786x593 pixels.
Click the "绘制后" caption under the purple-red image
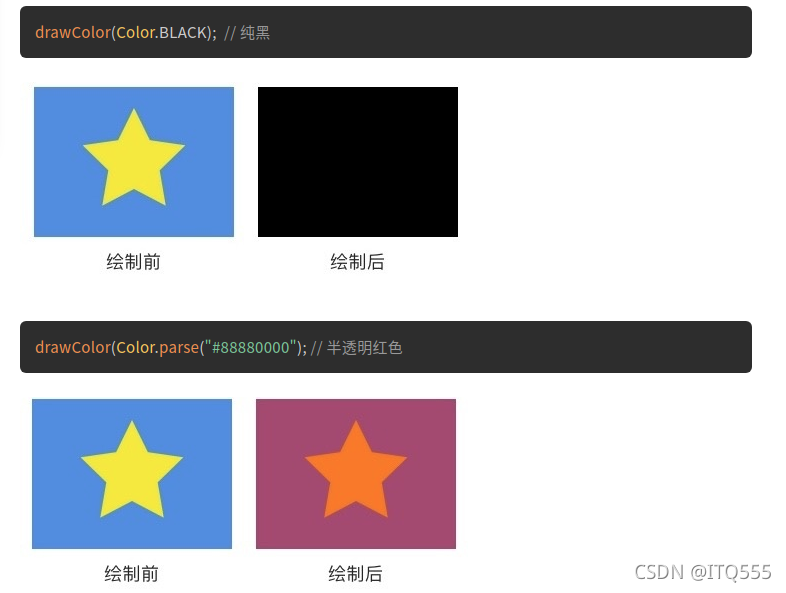pos(355,573)
